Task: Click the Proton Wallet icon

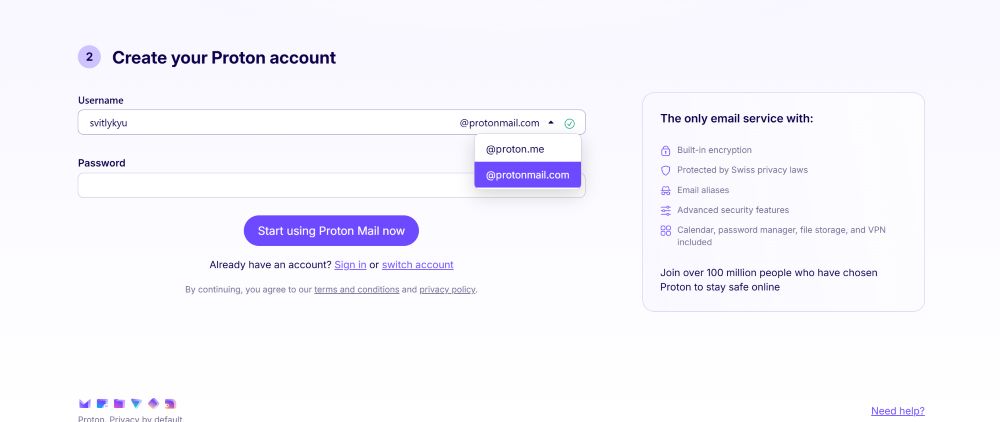Action: point(170,404)
